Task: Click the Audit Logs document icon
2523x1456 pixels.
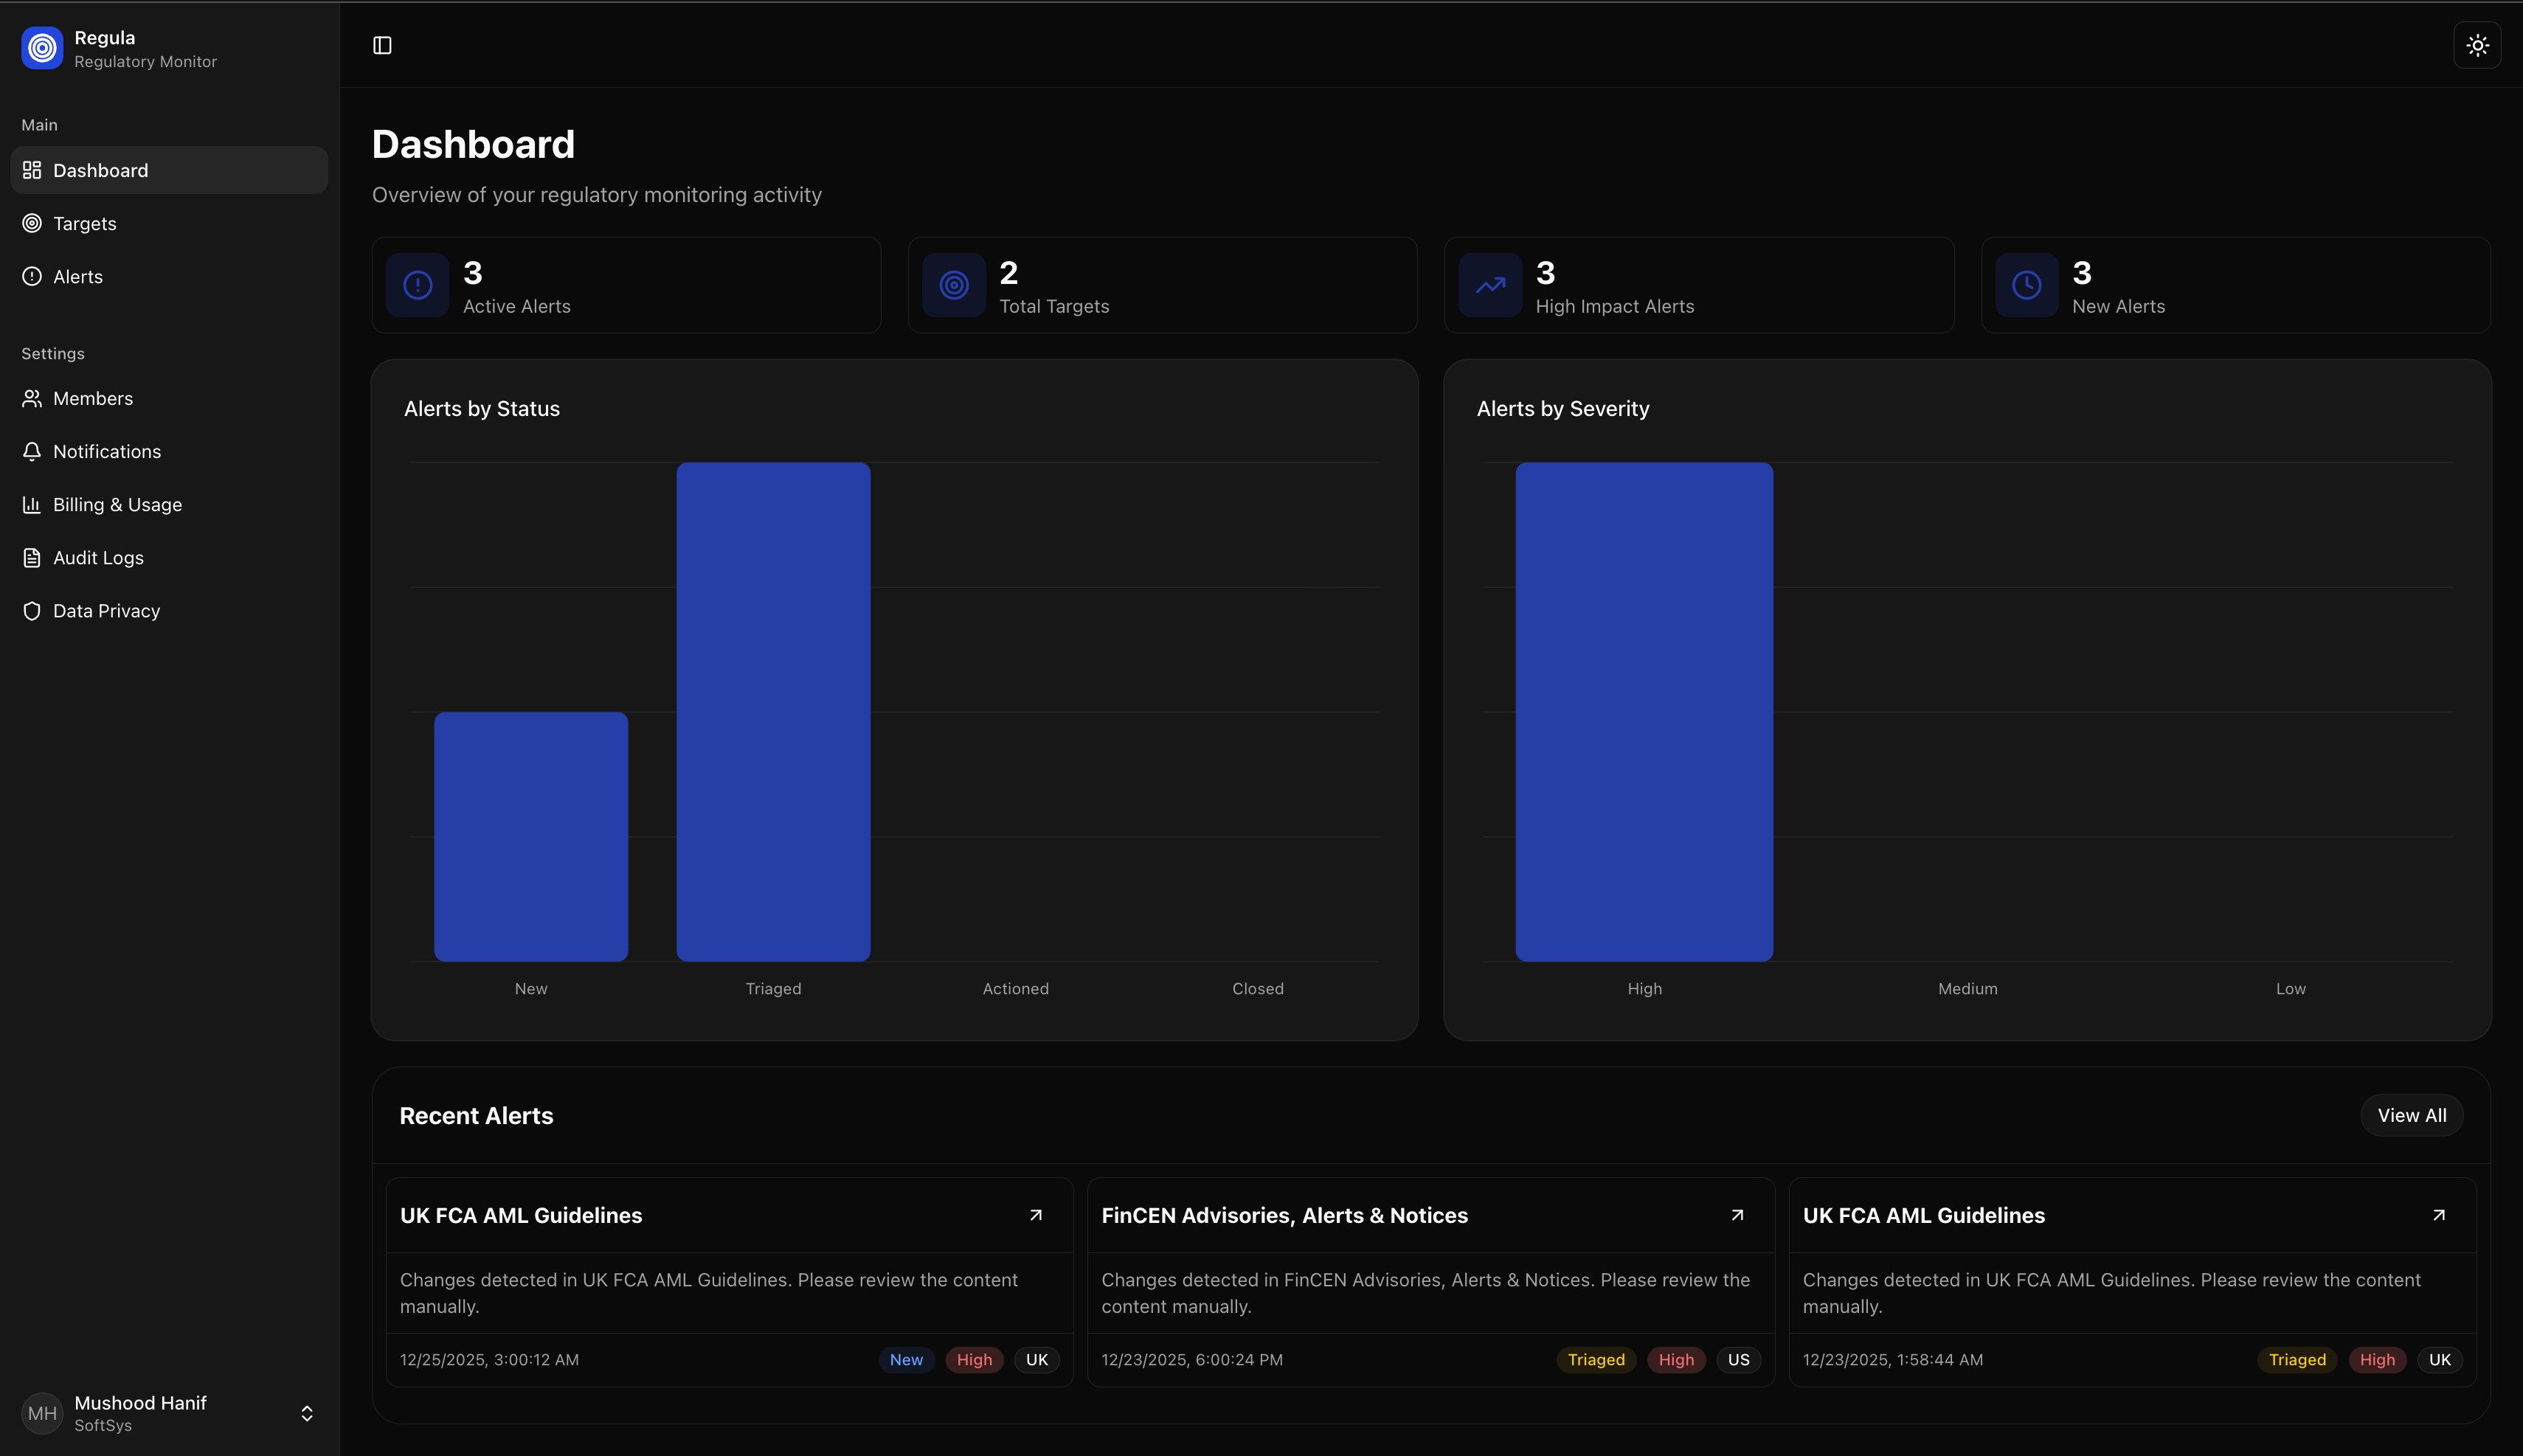Action: 32,557
